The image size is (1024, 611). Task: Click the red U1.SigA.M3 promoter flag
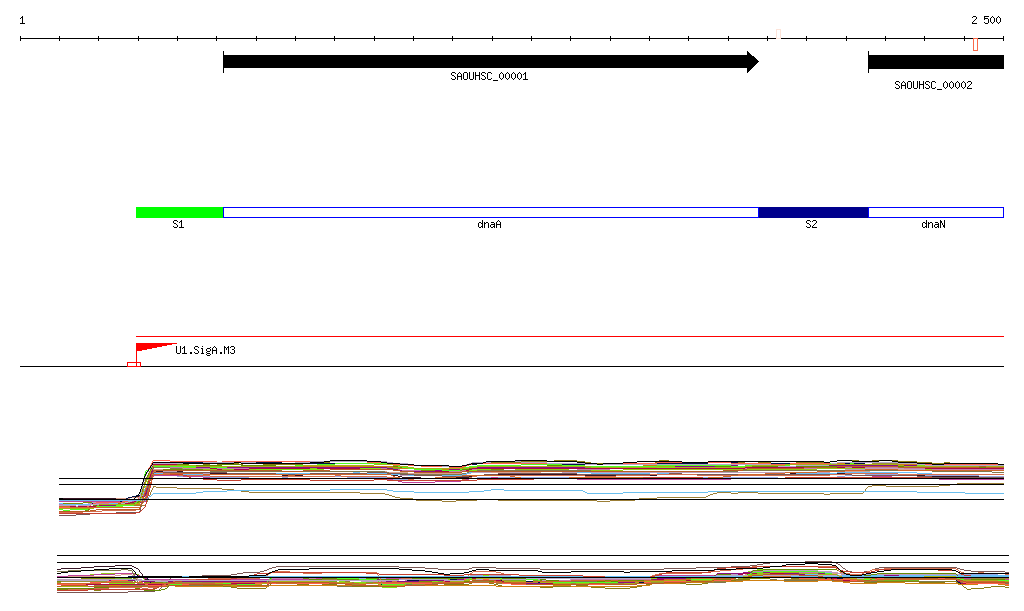(148, 348)
